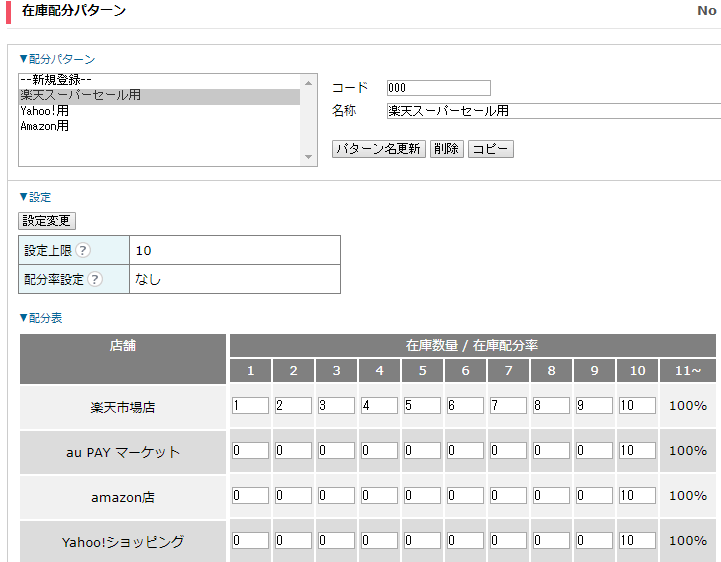
Task: Click 楽天市場店 quantity 5 input field
Action: [x=422, y=406]
